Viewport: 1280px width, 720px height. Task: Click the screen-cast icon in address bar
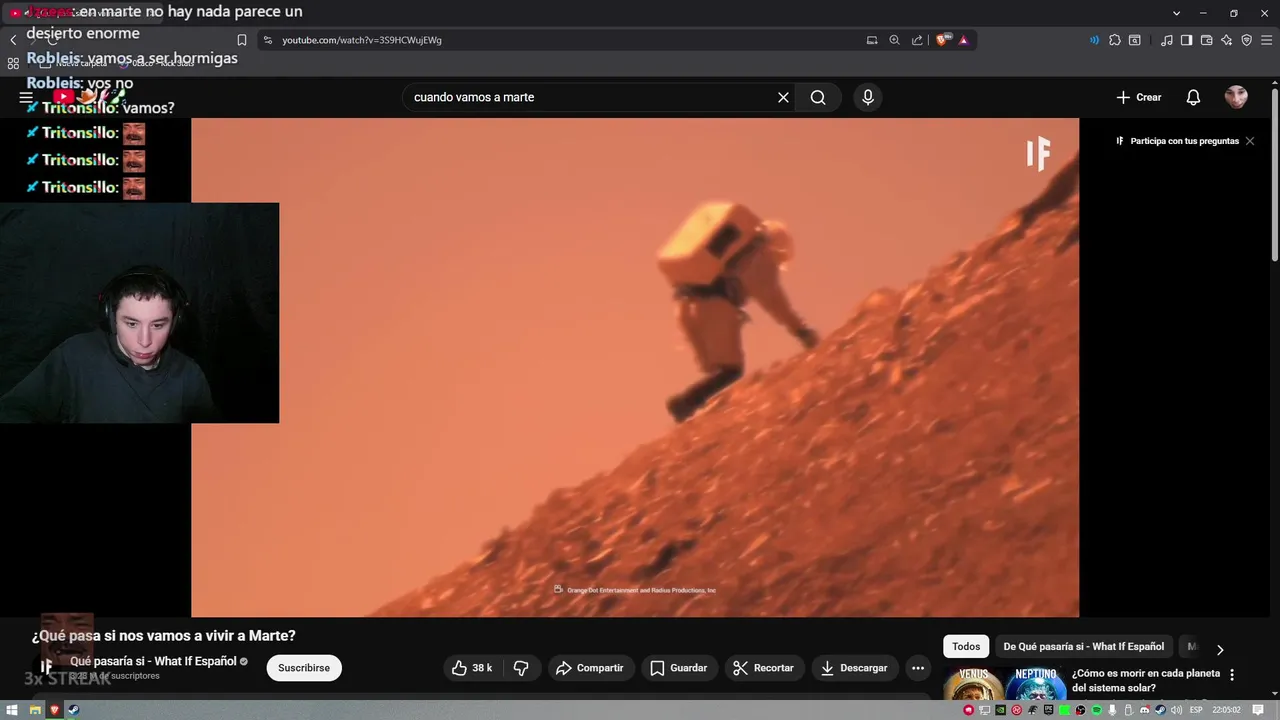click(x=872, y=40)
